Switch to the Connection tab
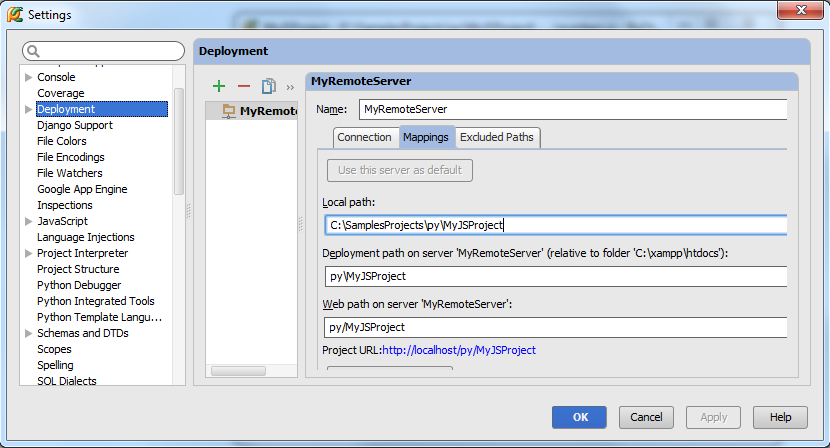Image resolution: width=830 pixels, height=448 pixels. point(365,137)
